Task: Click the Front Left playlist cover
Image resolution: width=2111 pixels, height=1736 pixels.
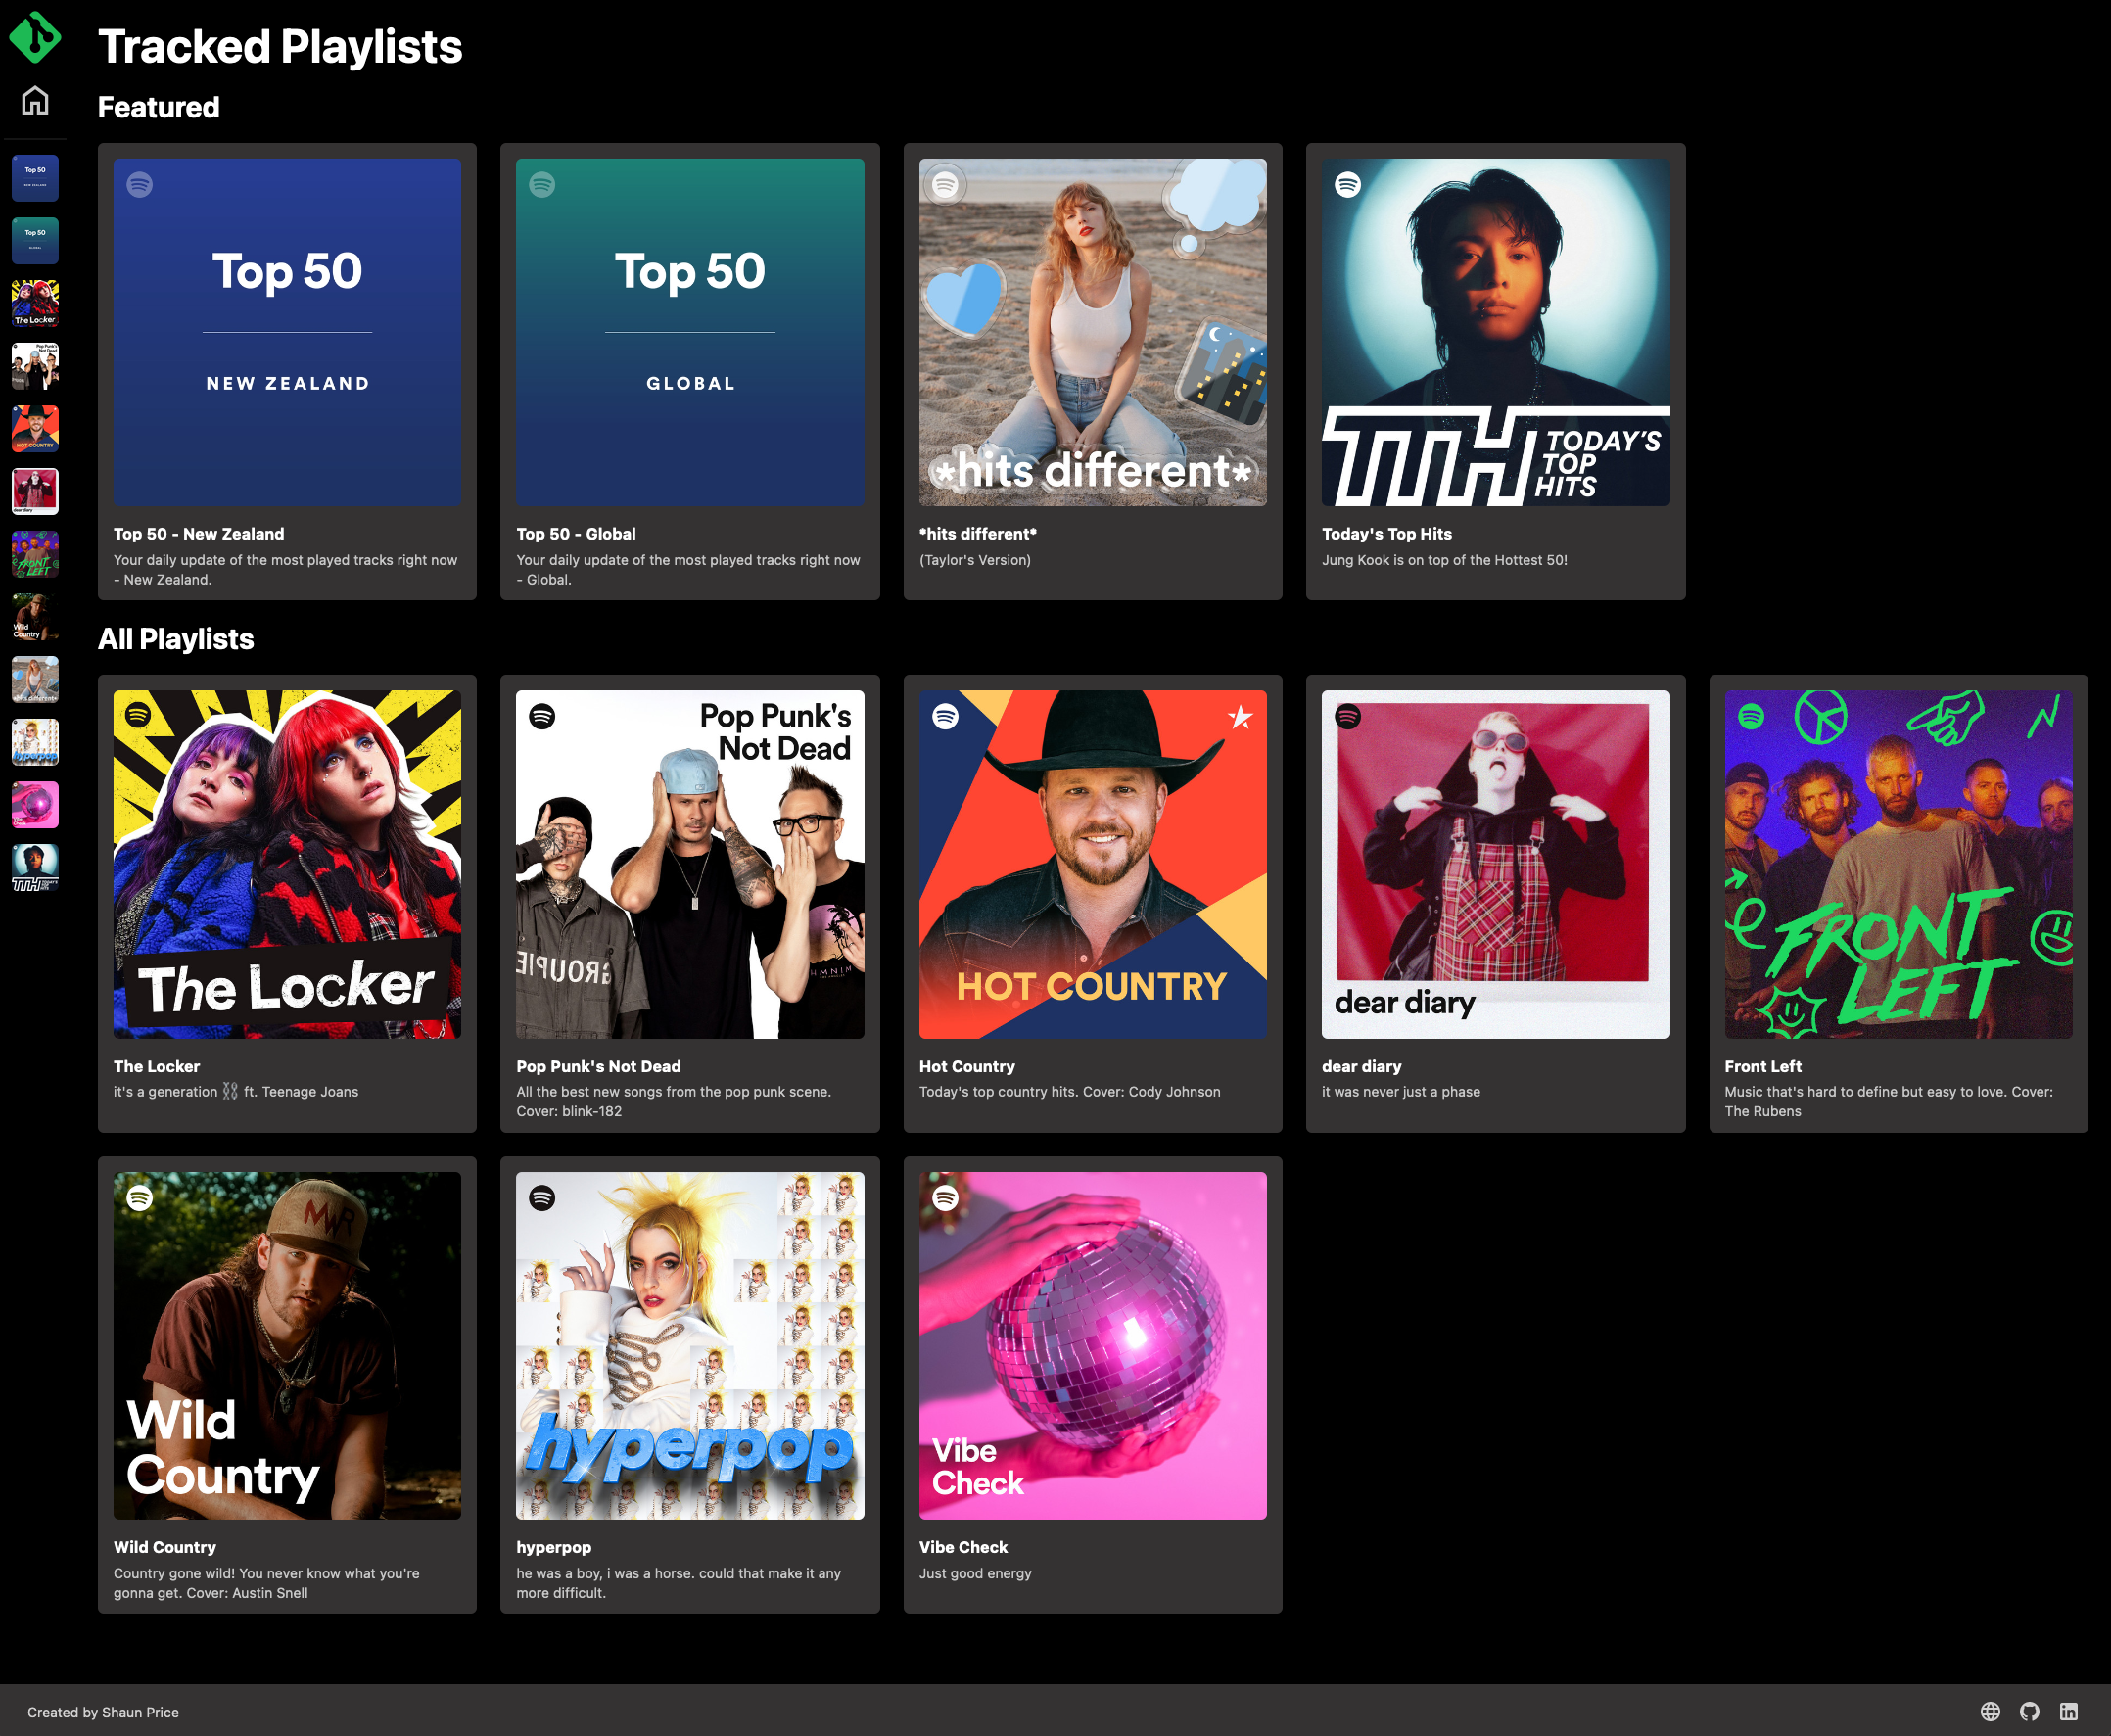Action: tap(1897, 864)
